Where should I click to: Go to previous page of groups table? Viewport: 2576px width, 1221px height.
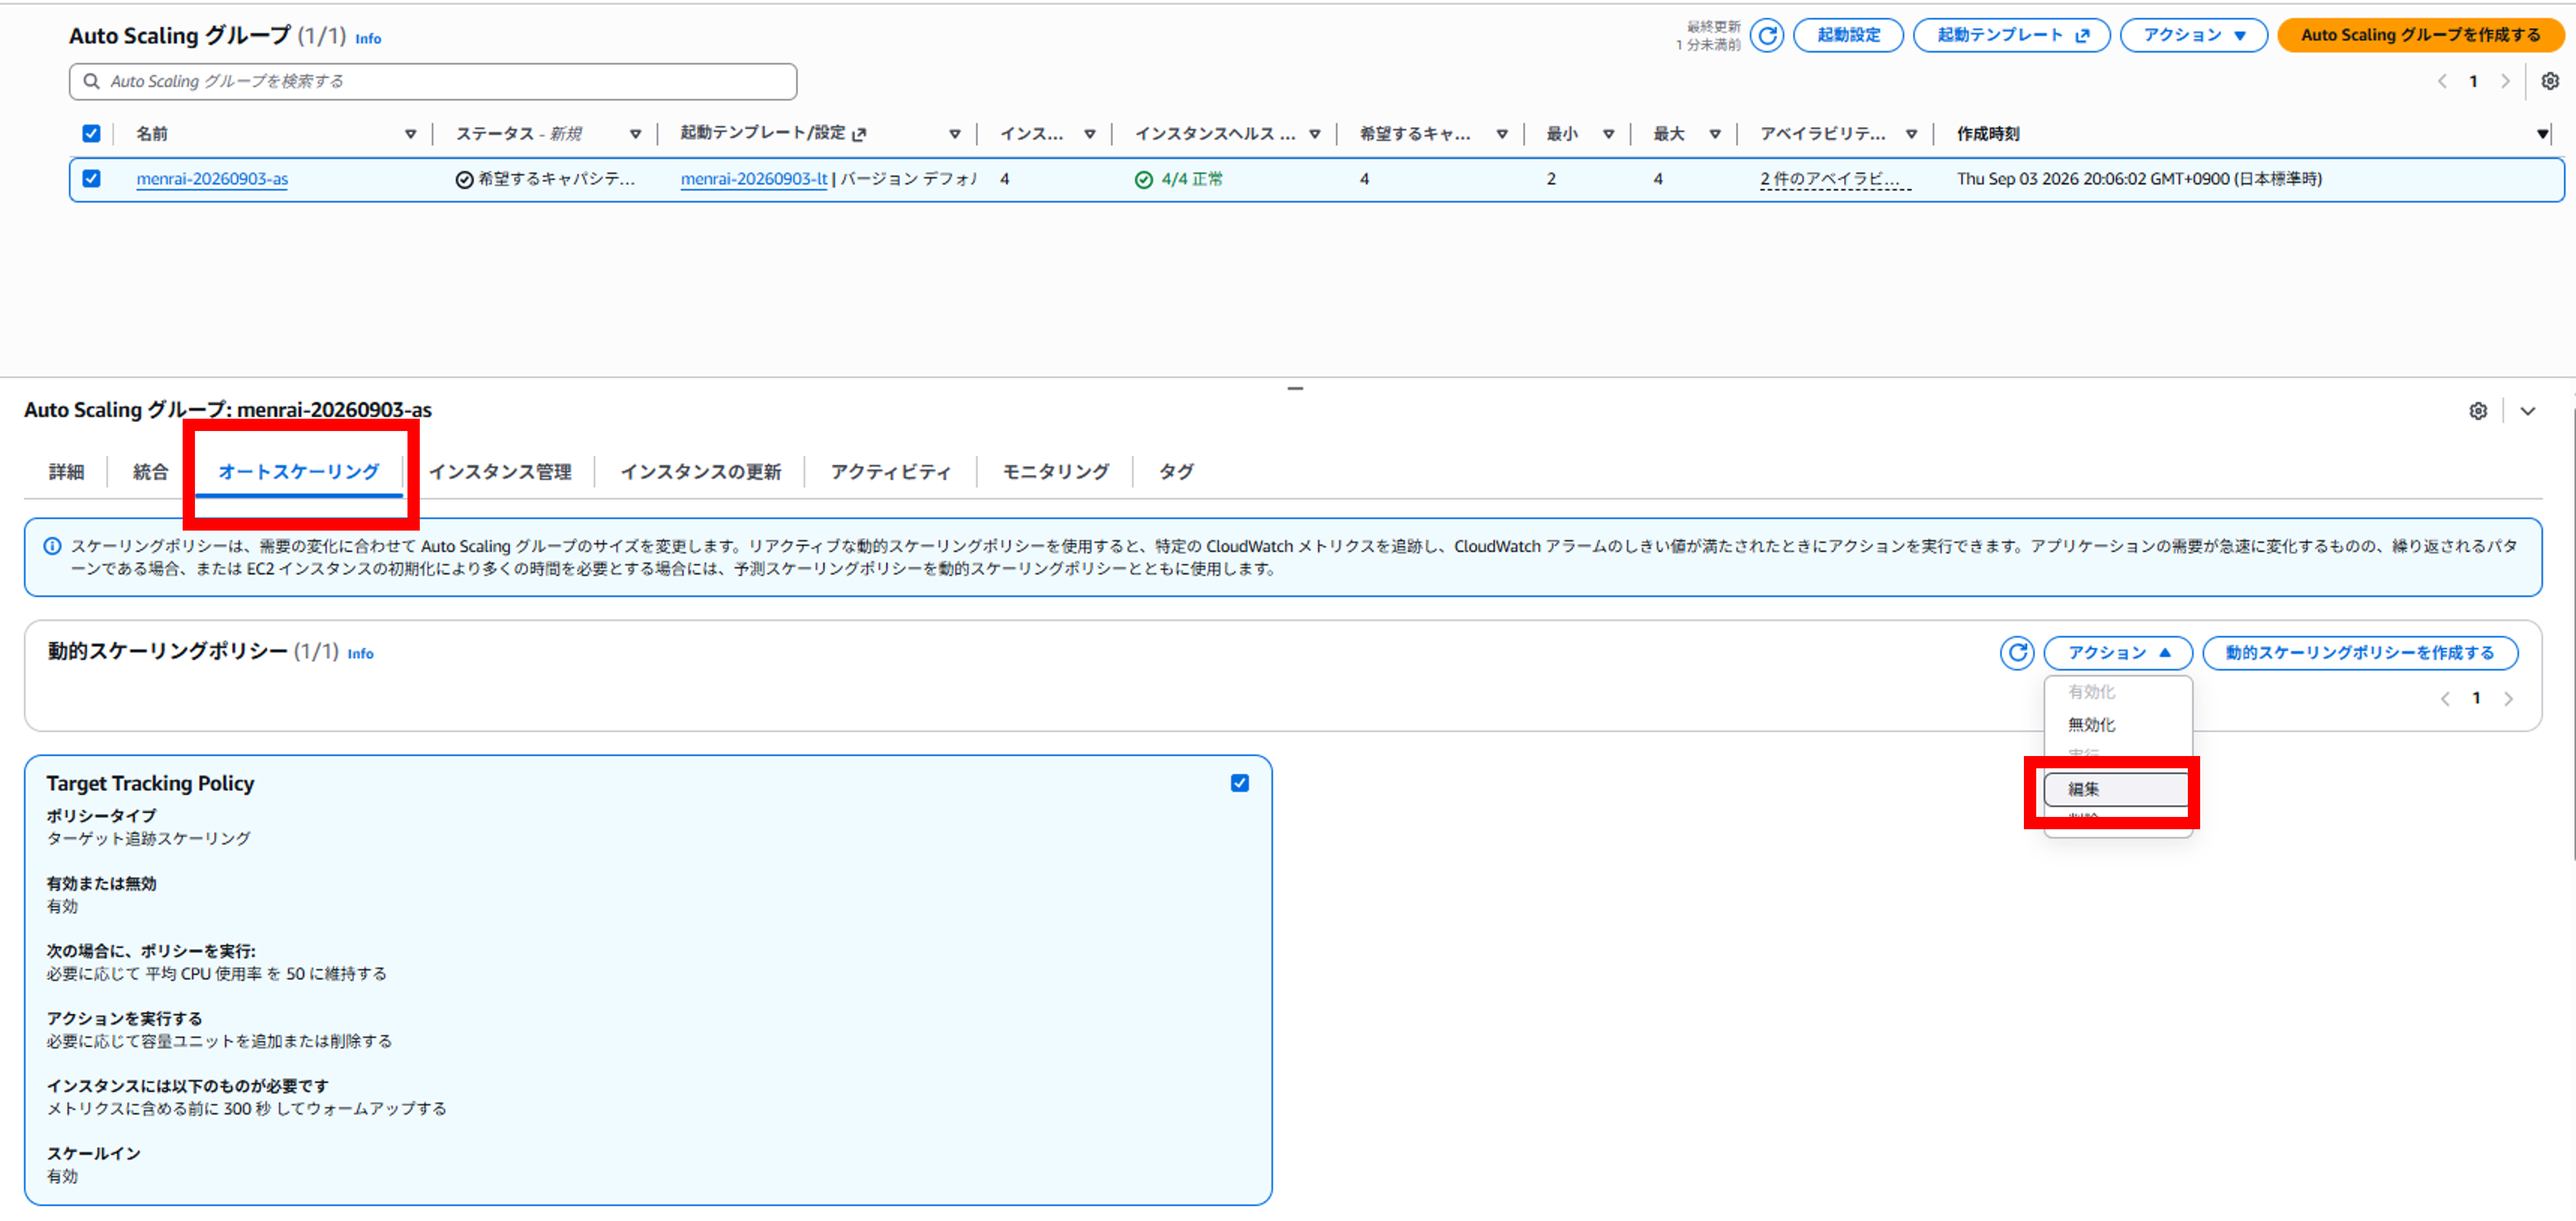2442,81
